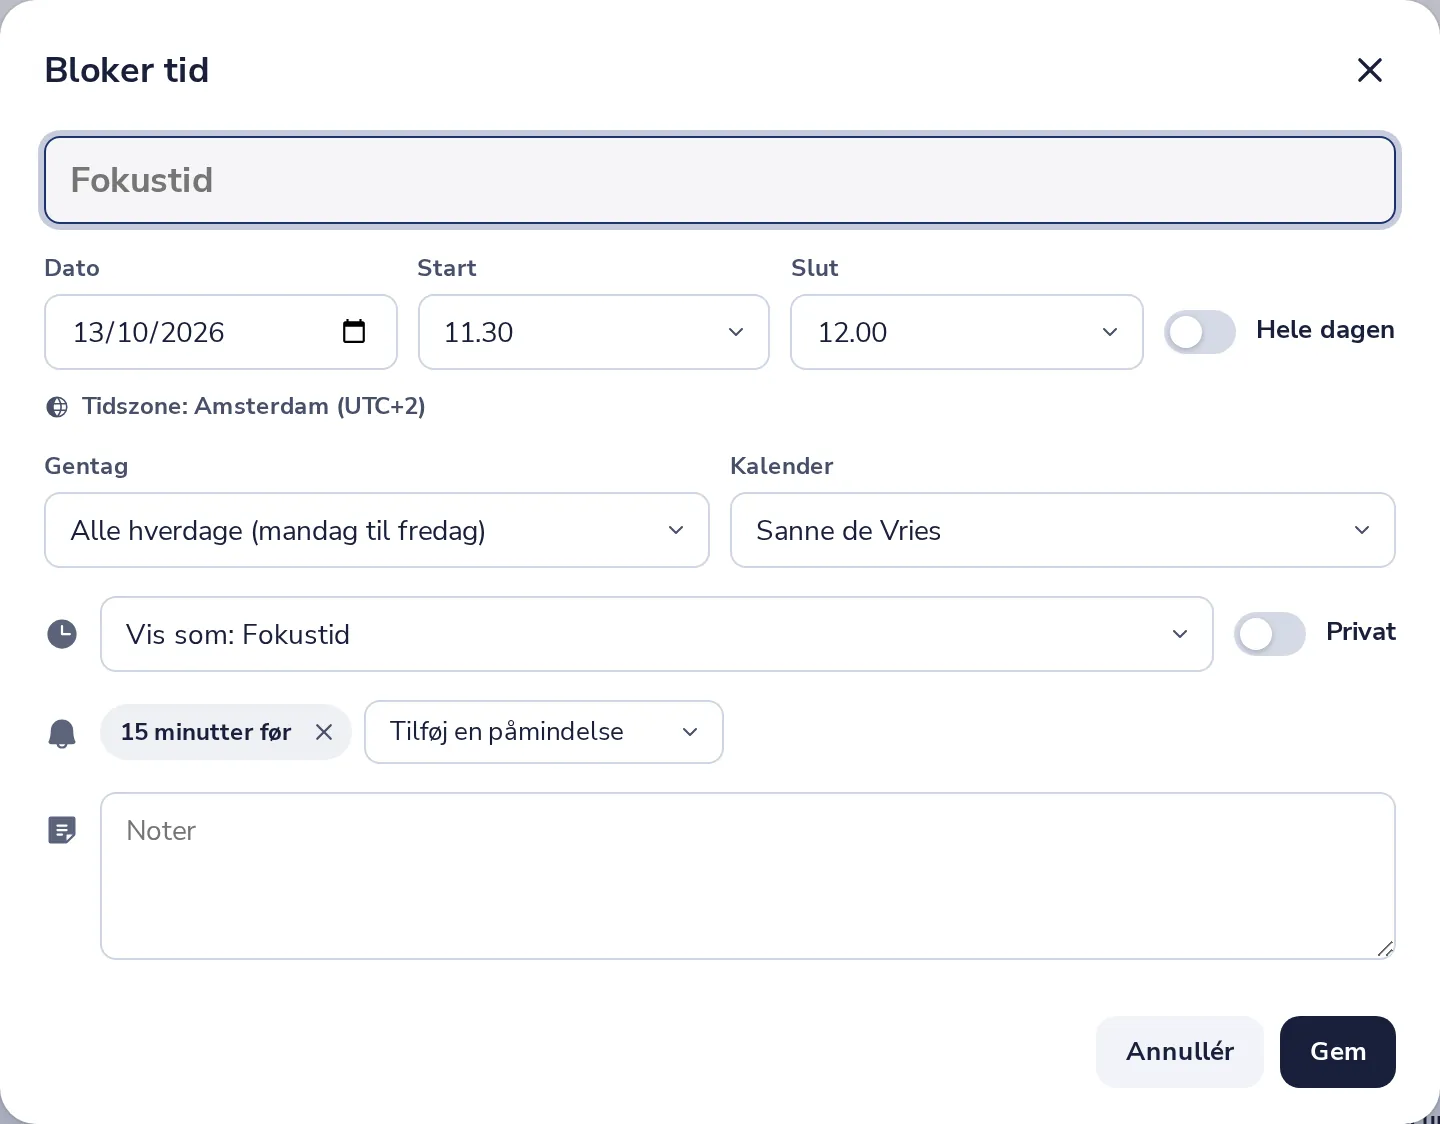The image size is (1440, 1124).
Task: Open the calendar date picker icon
Action: (x=354, y=331)
